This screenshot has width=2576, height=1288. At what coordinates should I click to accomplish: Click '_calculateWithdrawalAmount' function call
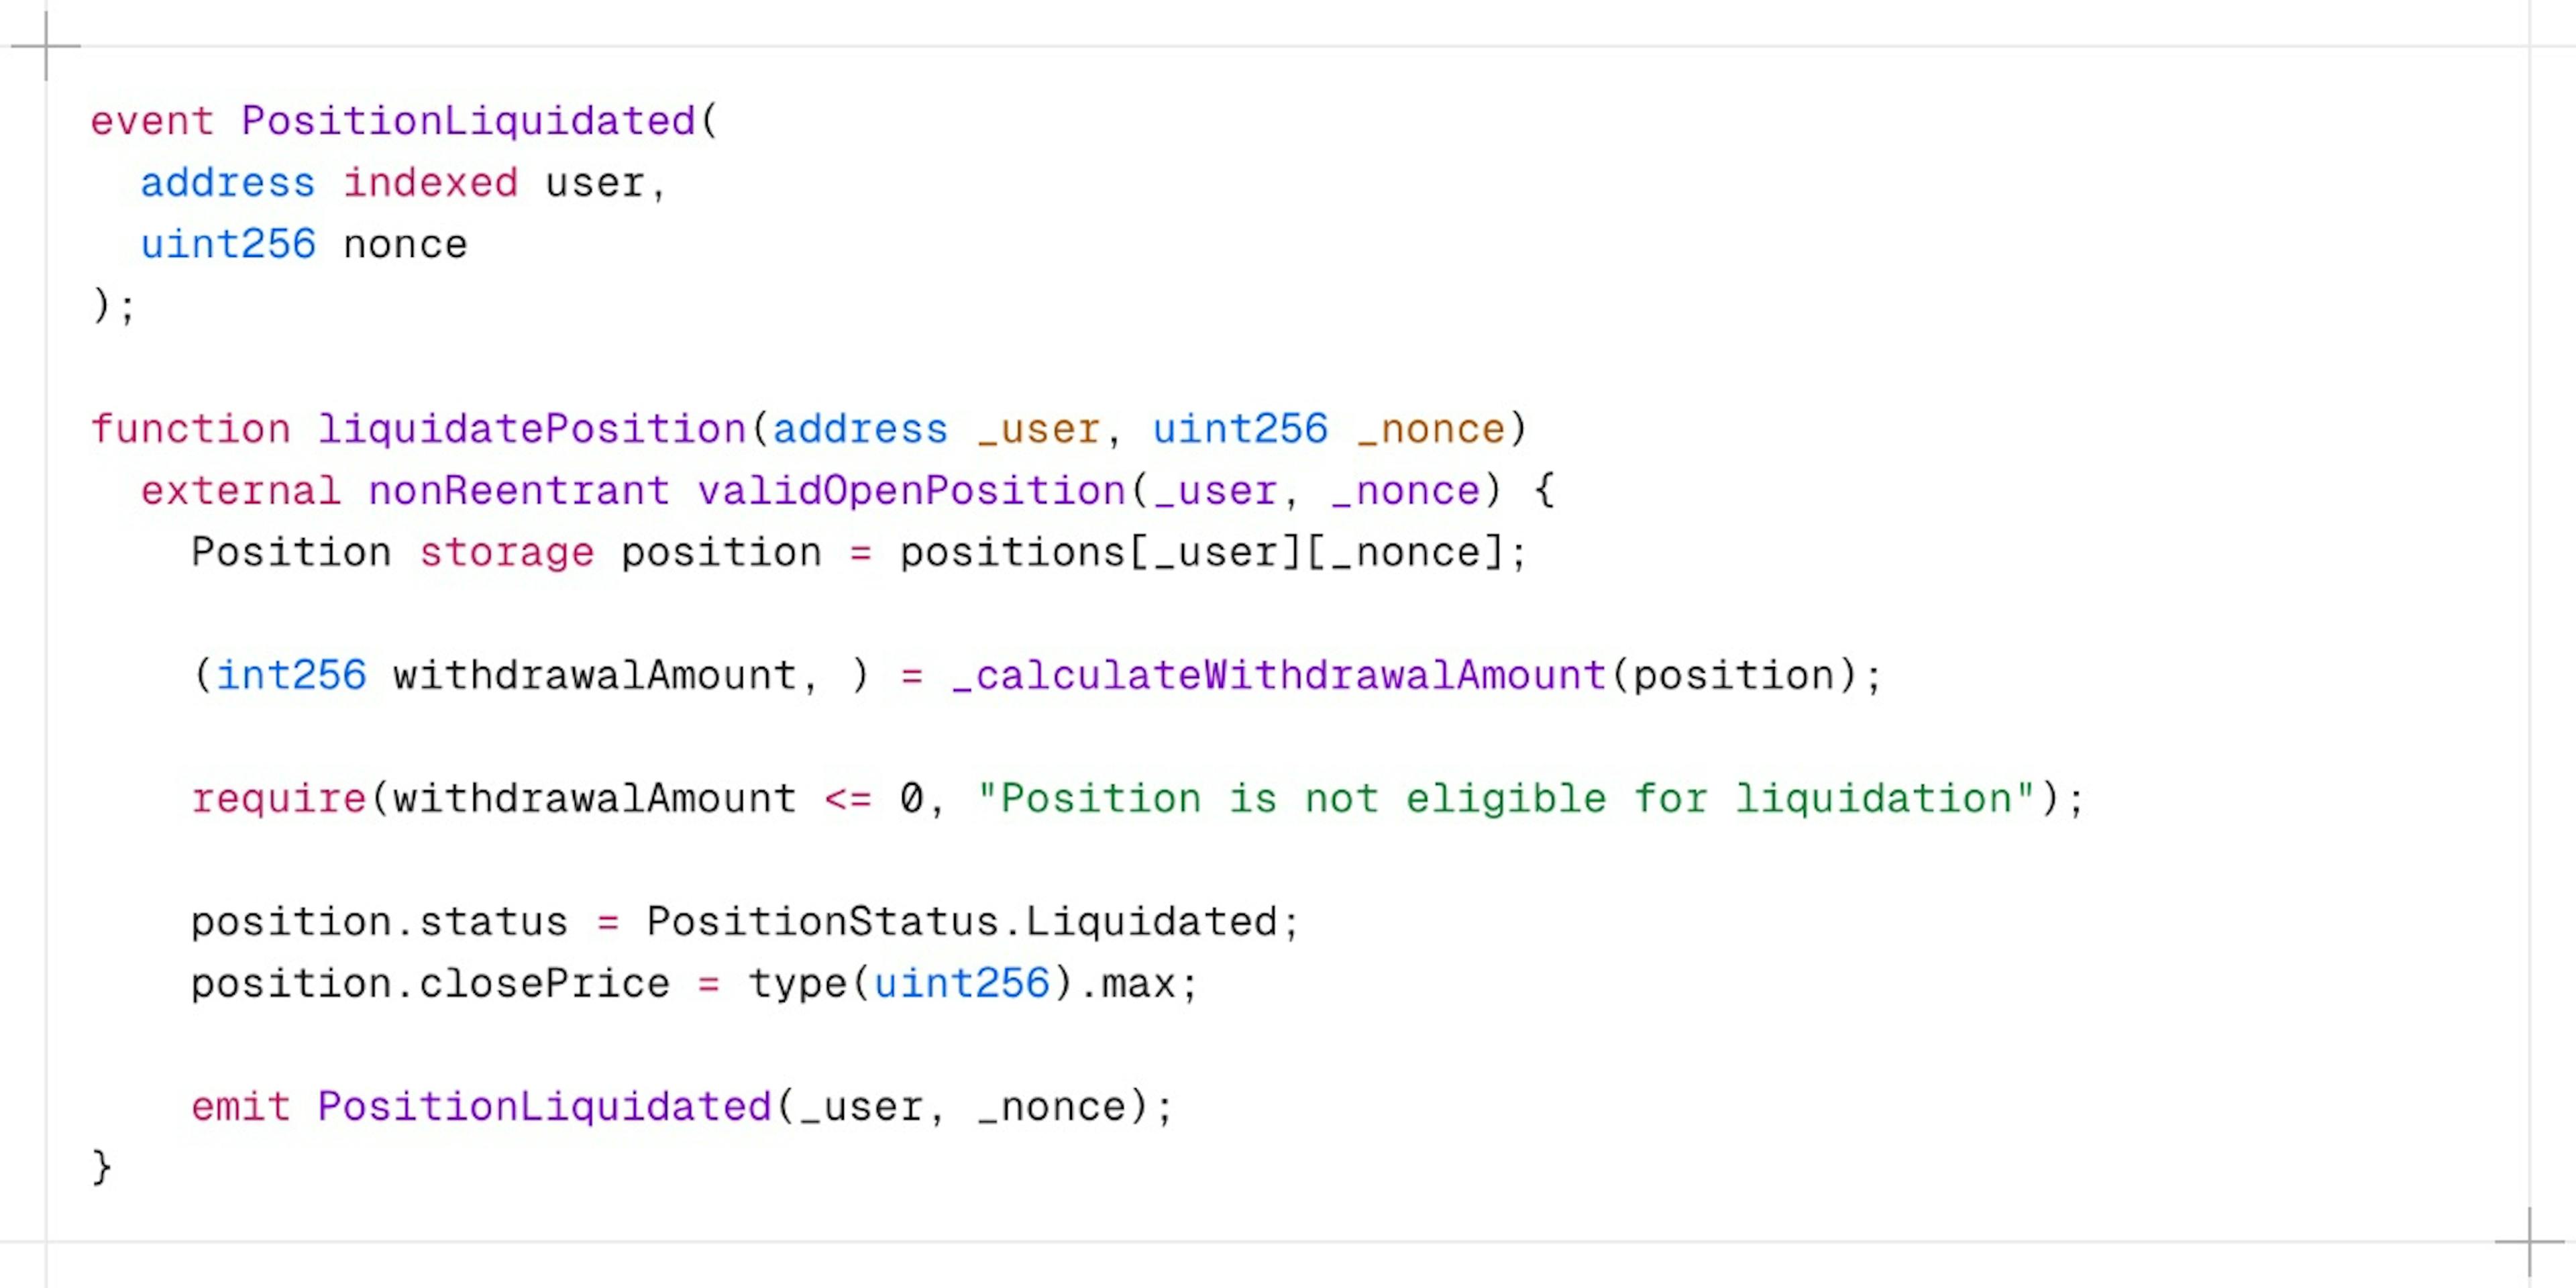click(x=1279, y=676)
